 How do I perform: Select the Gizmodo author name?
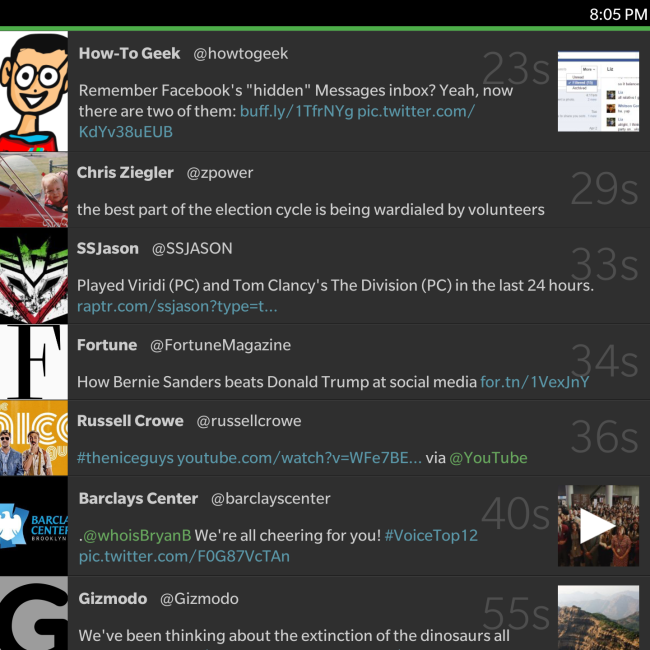113,599
